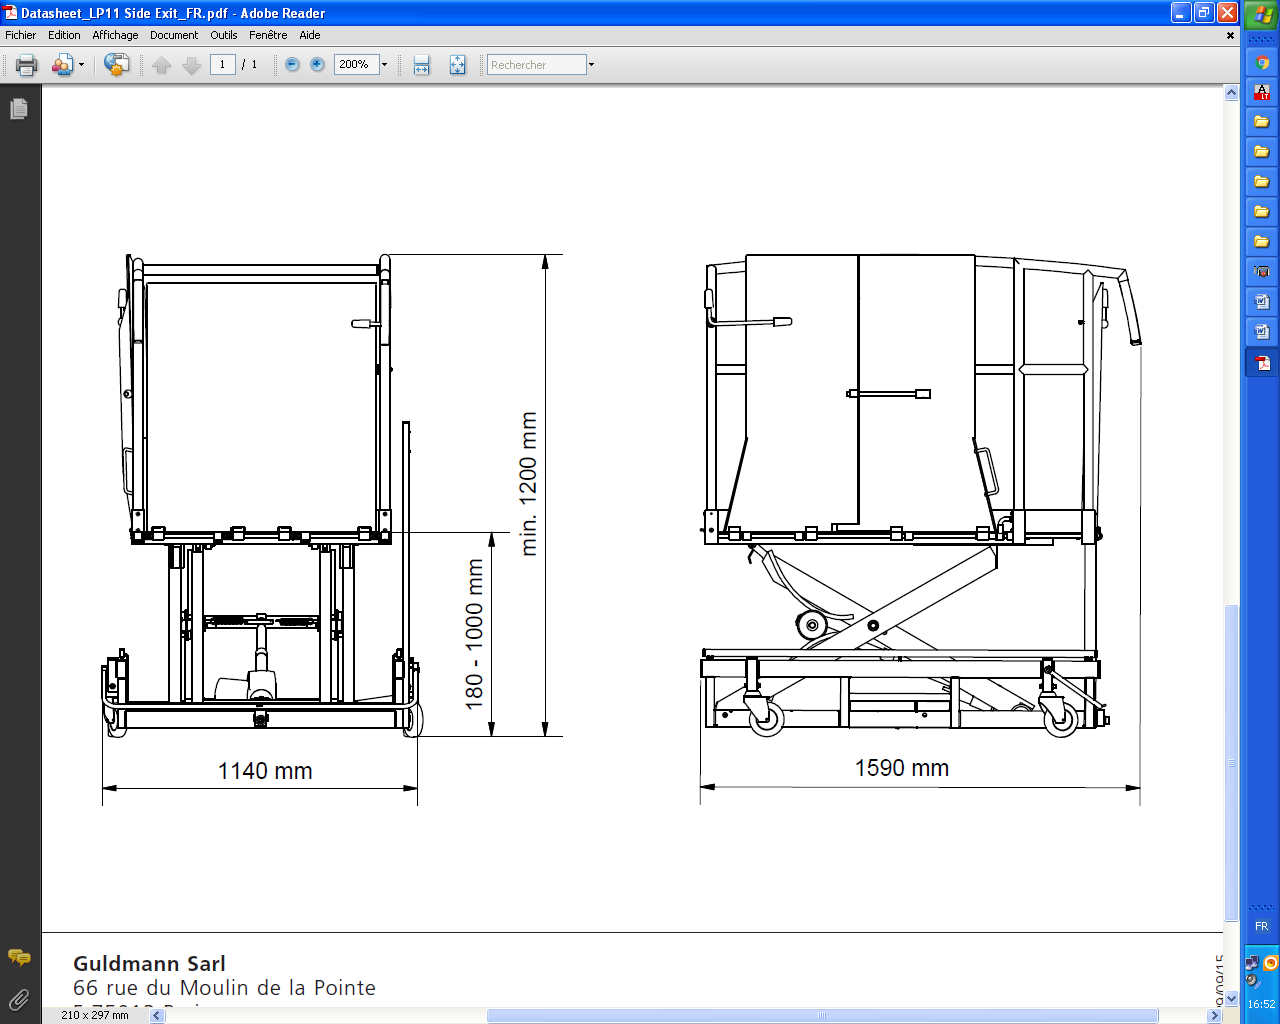Screen dimensions: 1280x1024
Task: Click the horizontal scrollbar right arrow
Action: [1214, 1016]
